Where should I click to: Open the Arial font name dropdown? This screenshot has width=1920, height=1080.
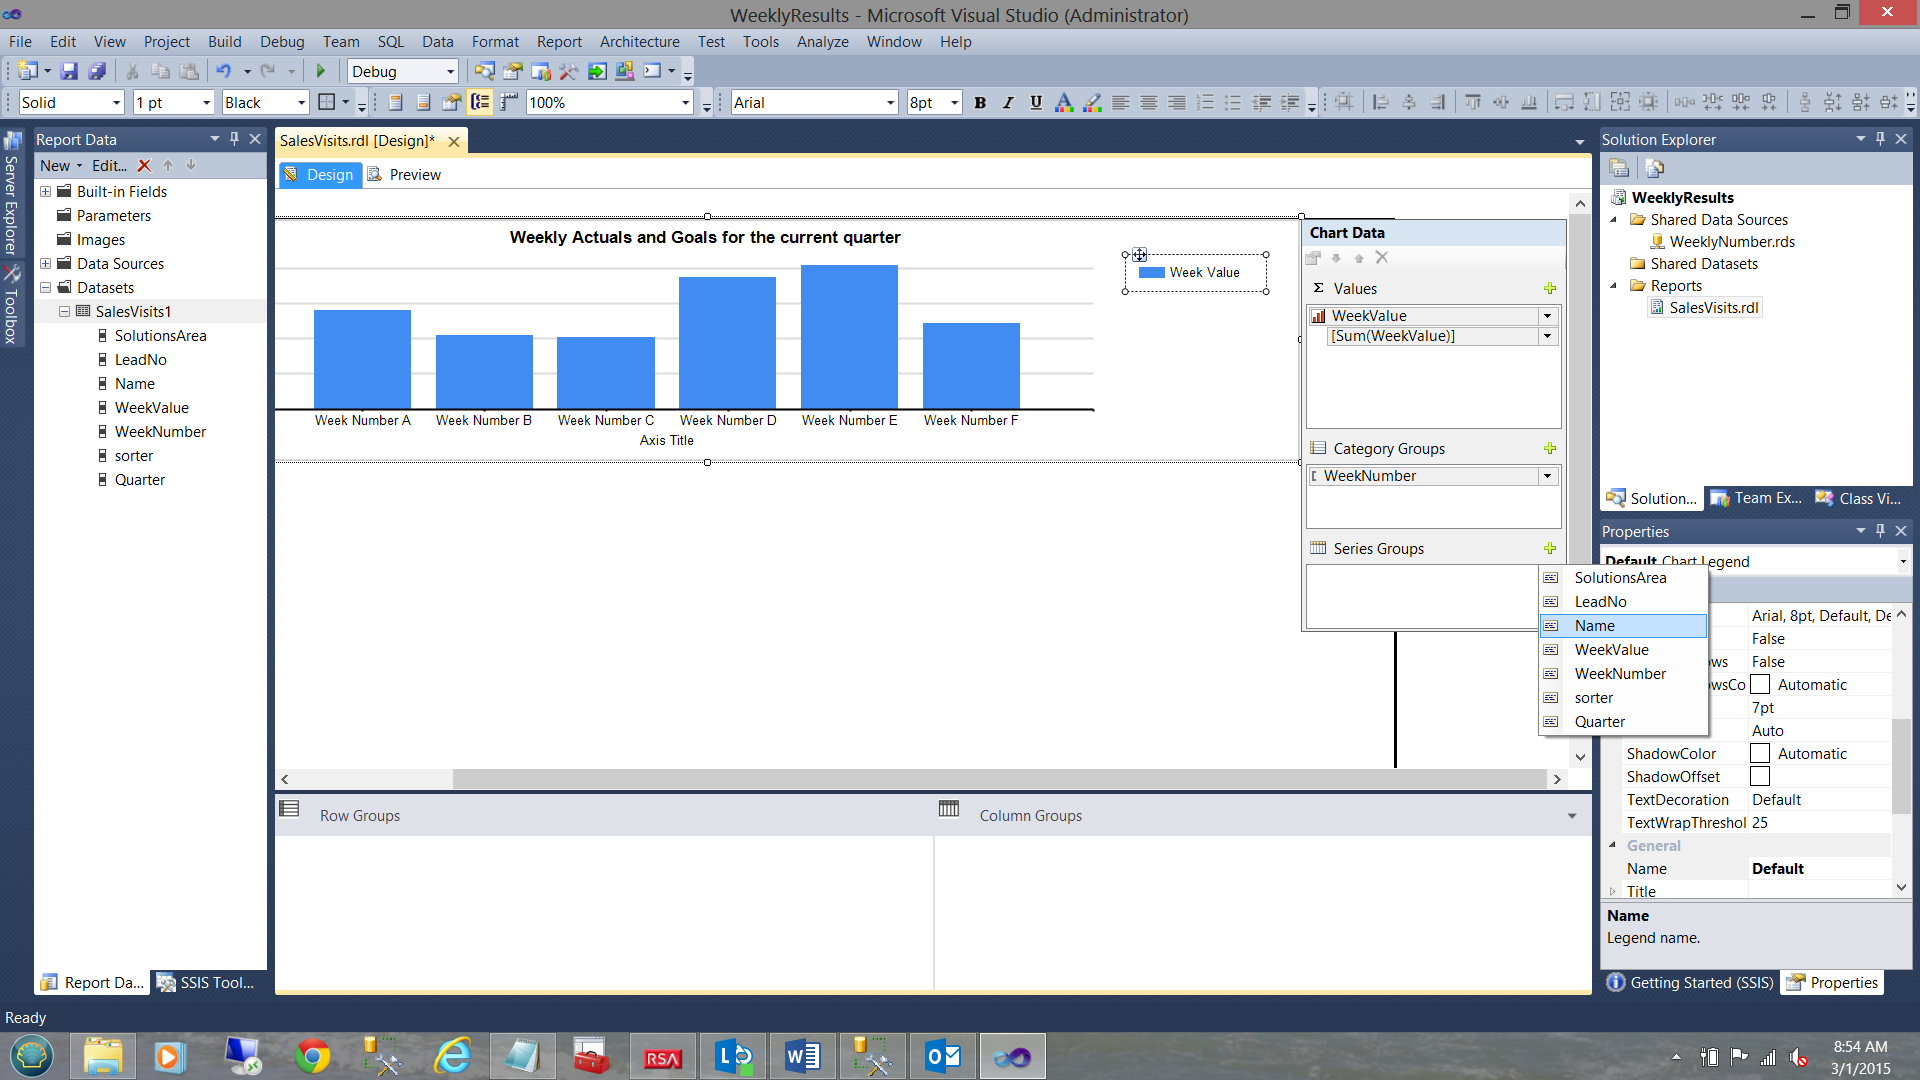tap(890, 102)
